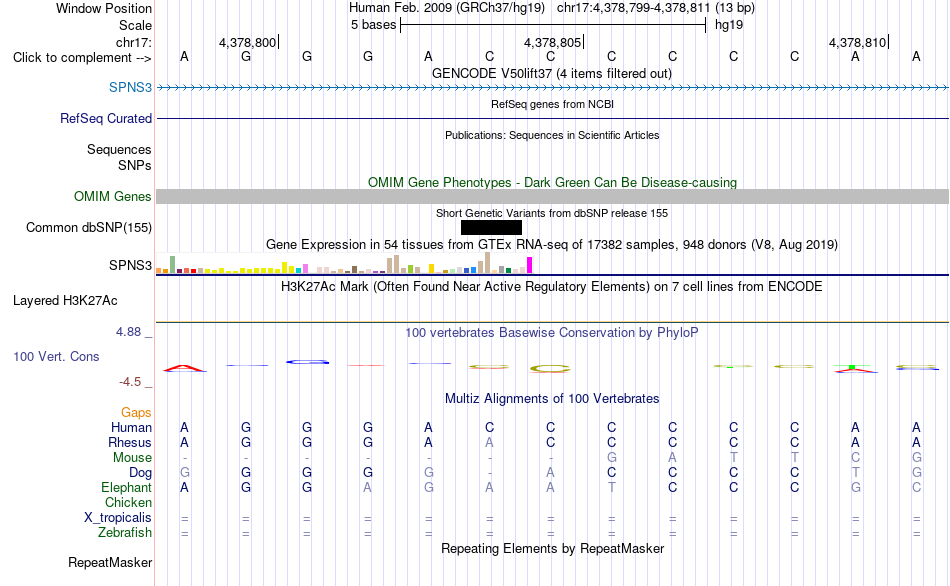Screen dimensions: 950x586
Task: Click the Elephant alignment row label
Action: pos(127,487)
